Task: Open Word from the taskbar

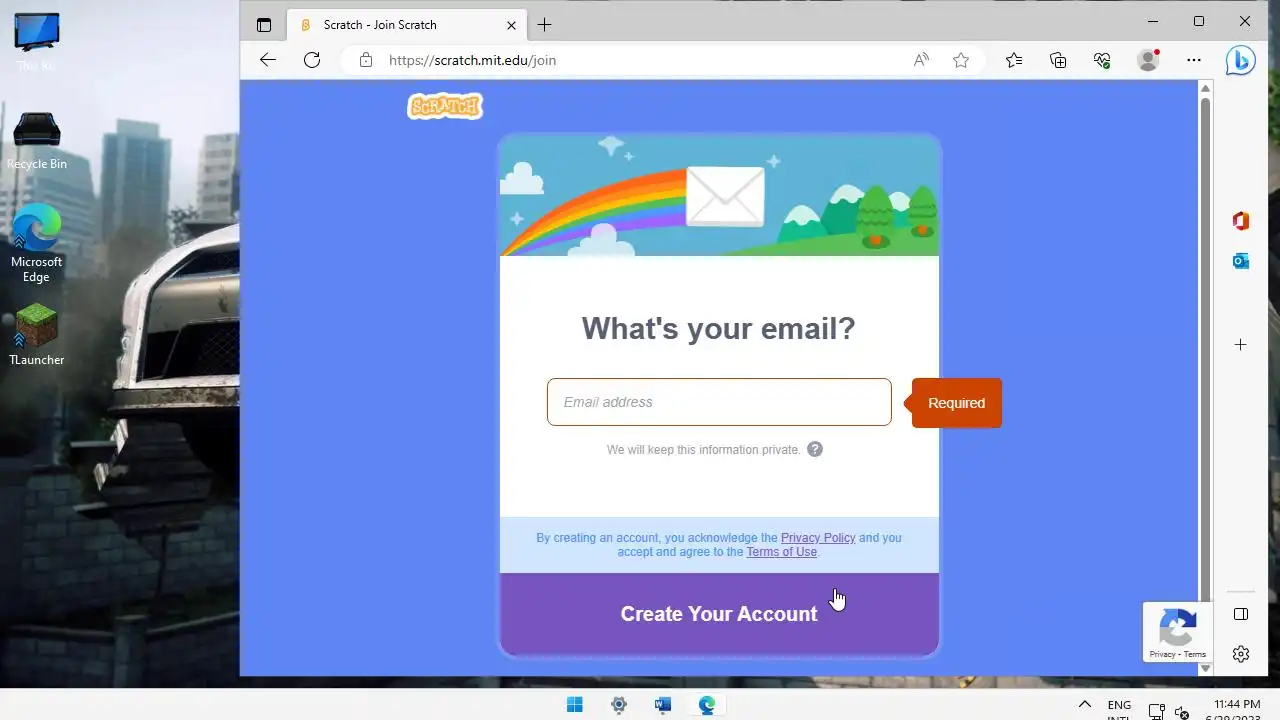Action: click(x=663, y=705)
